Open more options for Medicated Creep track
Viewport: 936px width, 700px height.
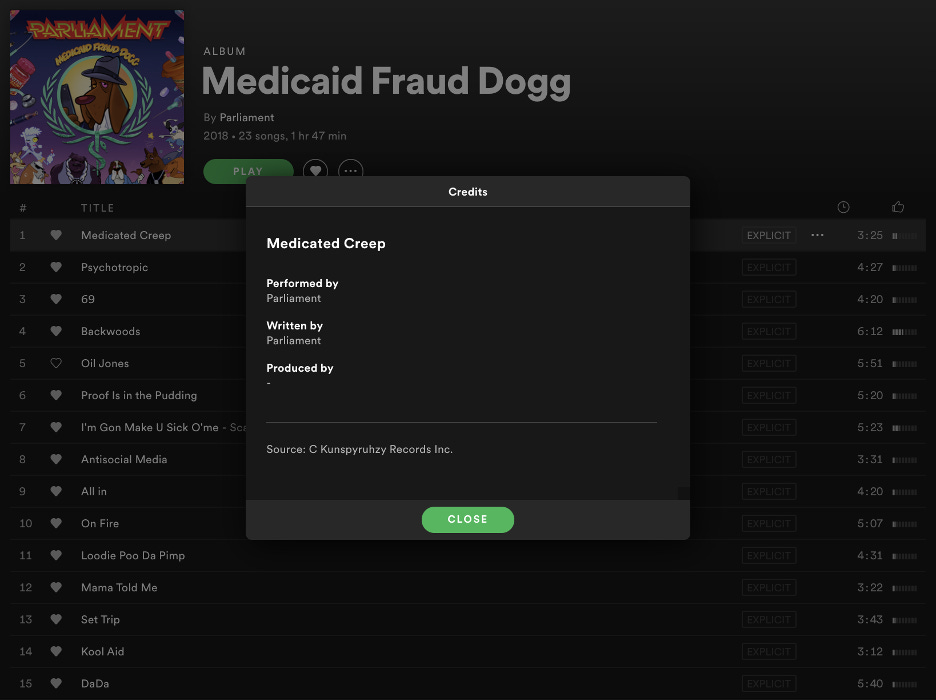817,235
